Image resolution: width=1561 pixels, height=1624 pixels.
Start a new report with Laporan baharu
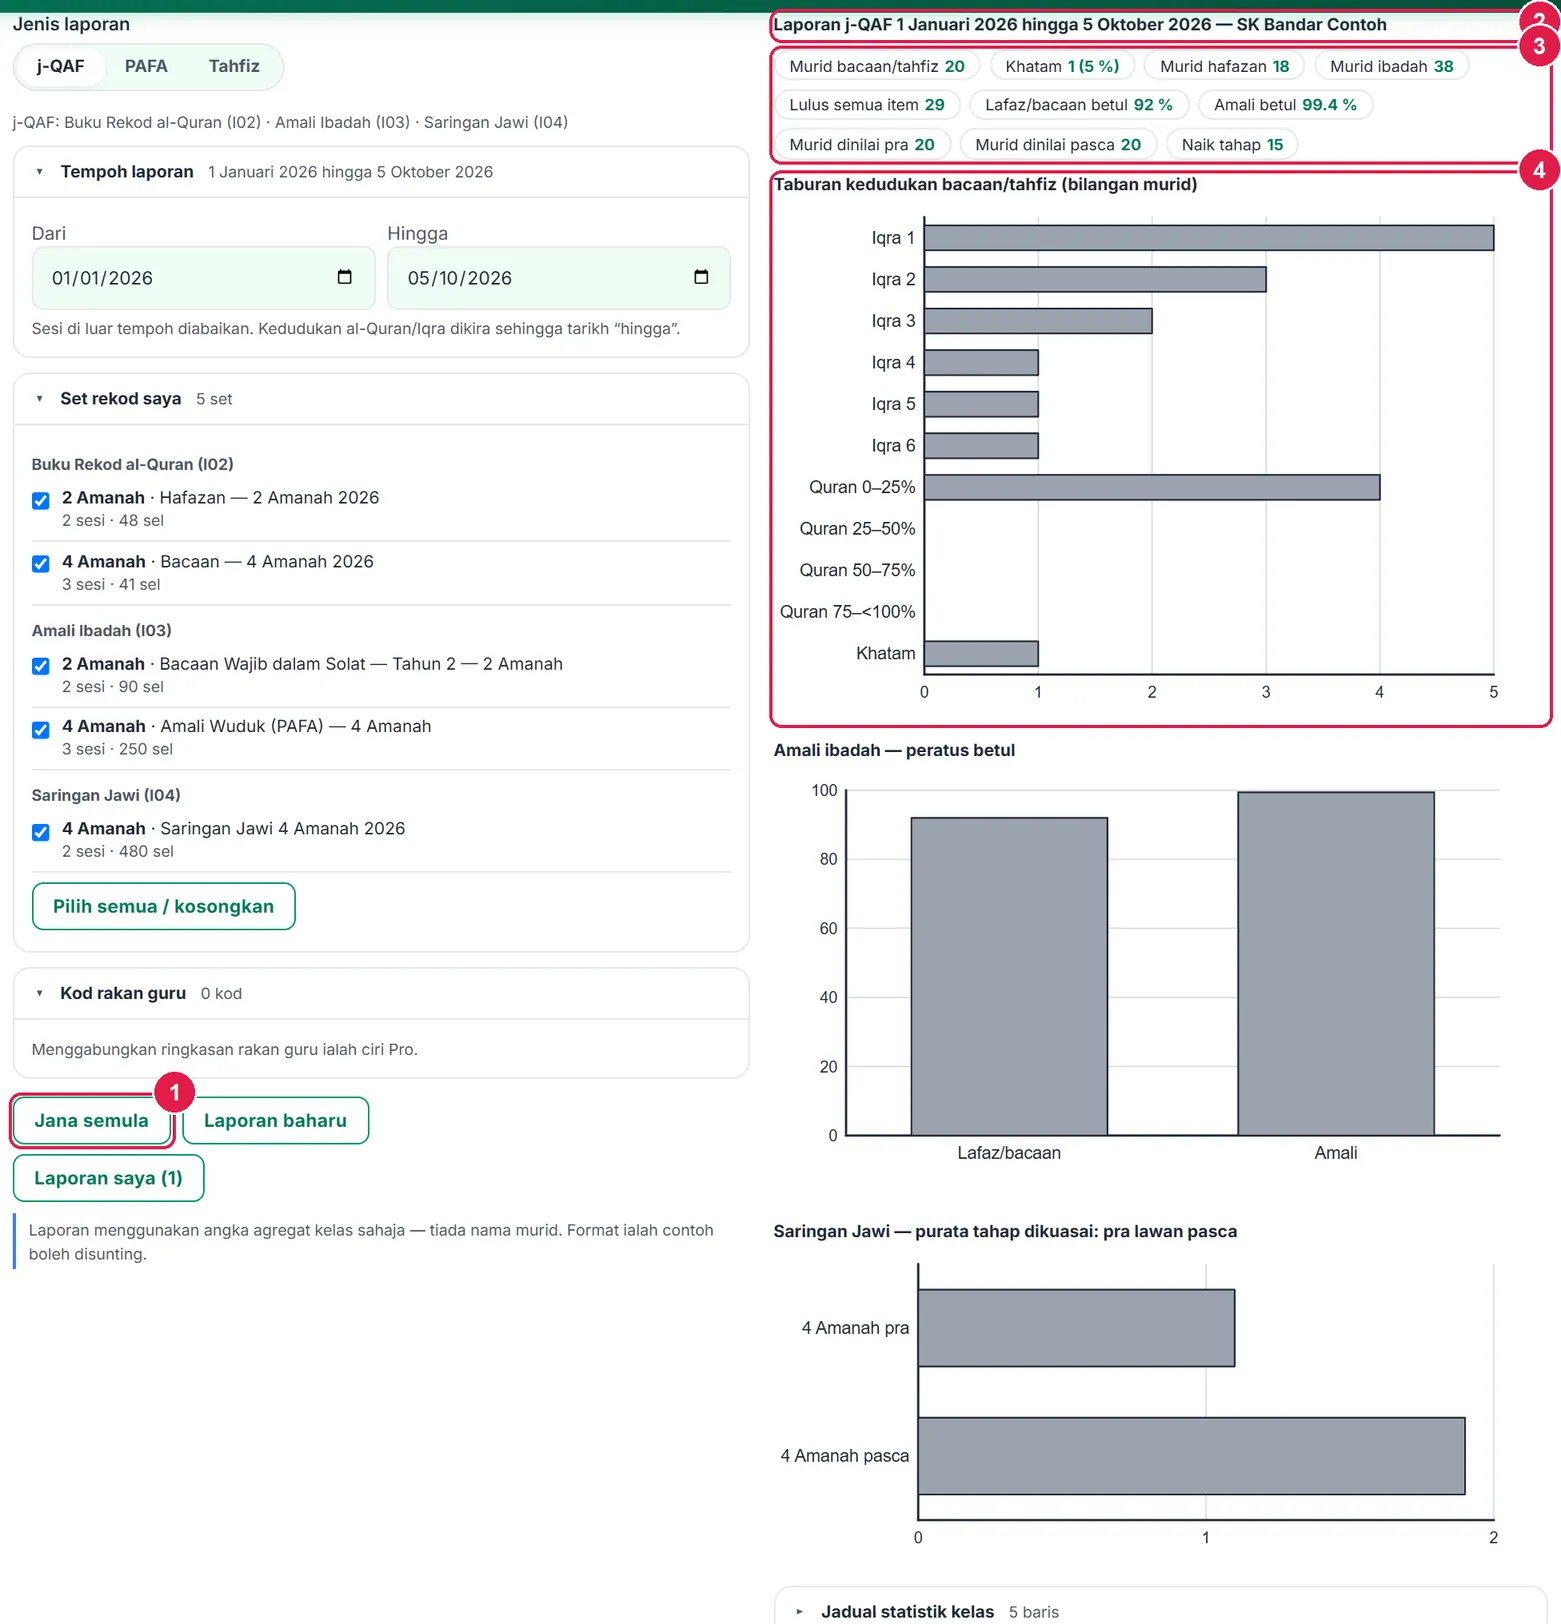coord(275,1121)
